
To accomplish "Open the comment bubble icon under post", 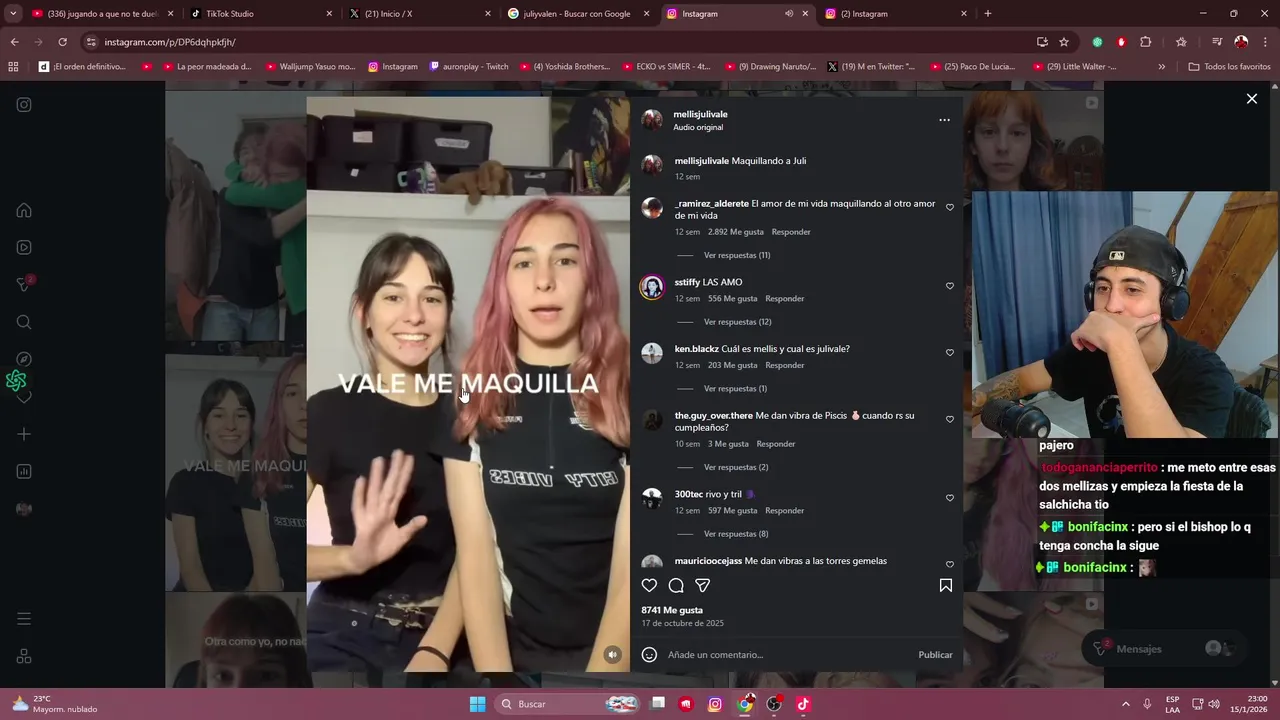I will pos(676,586).
